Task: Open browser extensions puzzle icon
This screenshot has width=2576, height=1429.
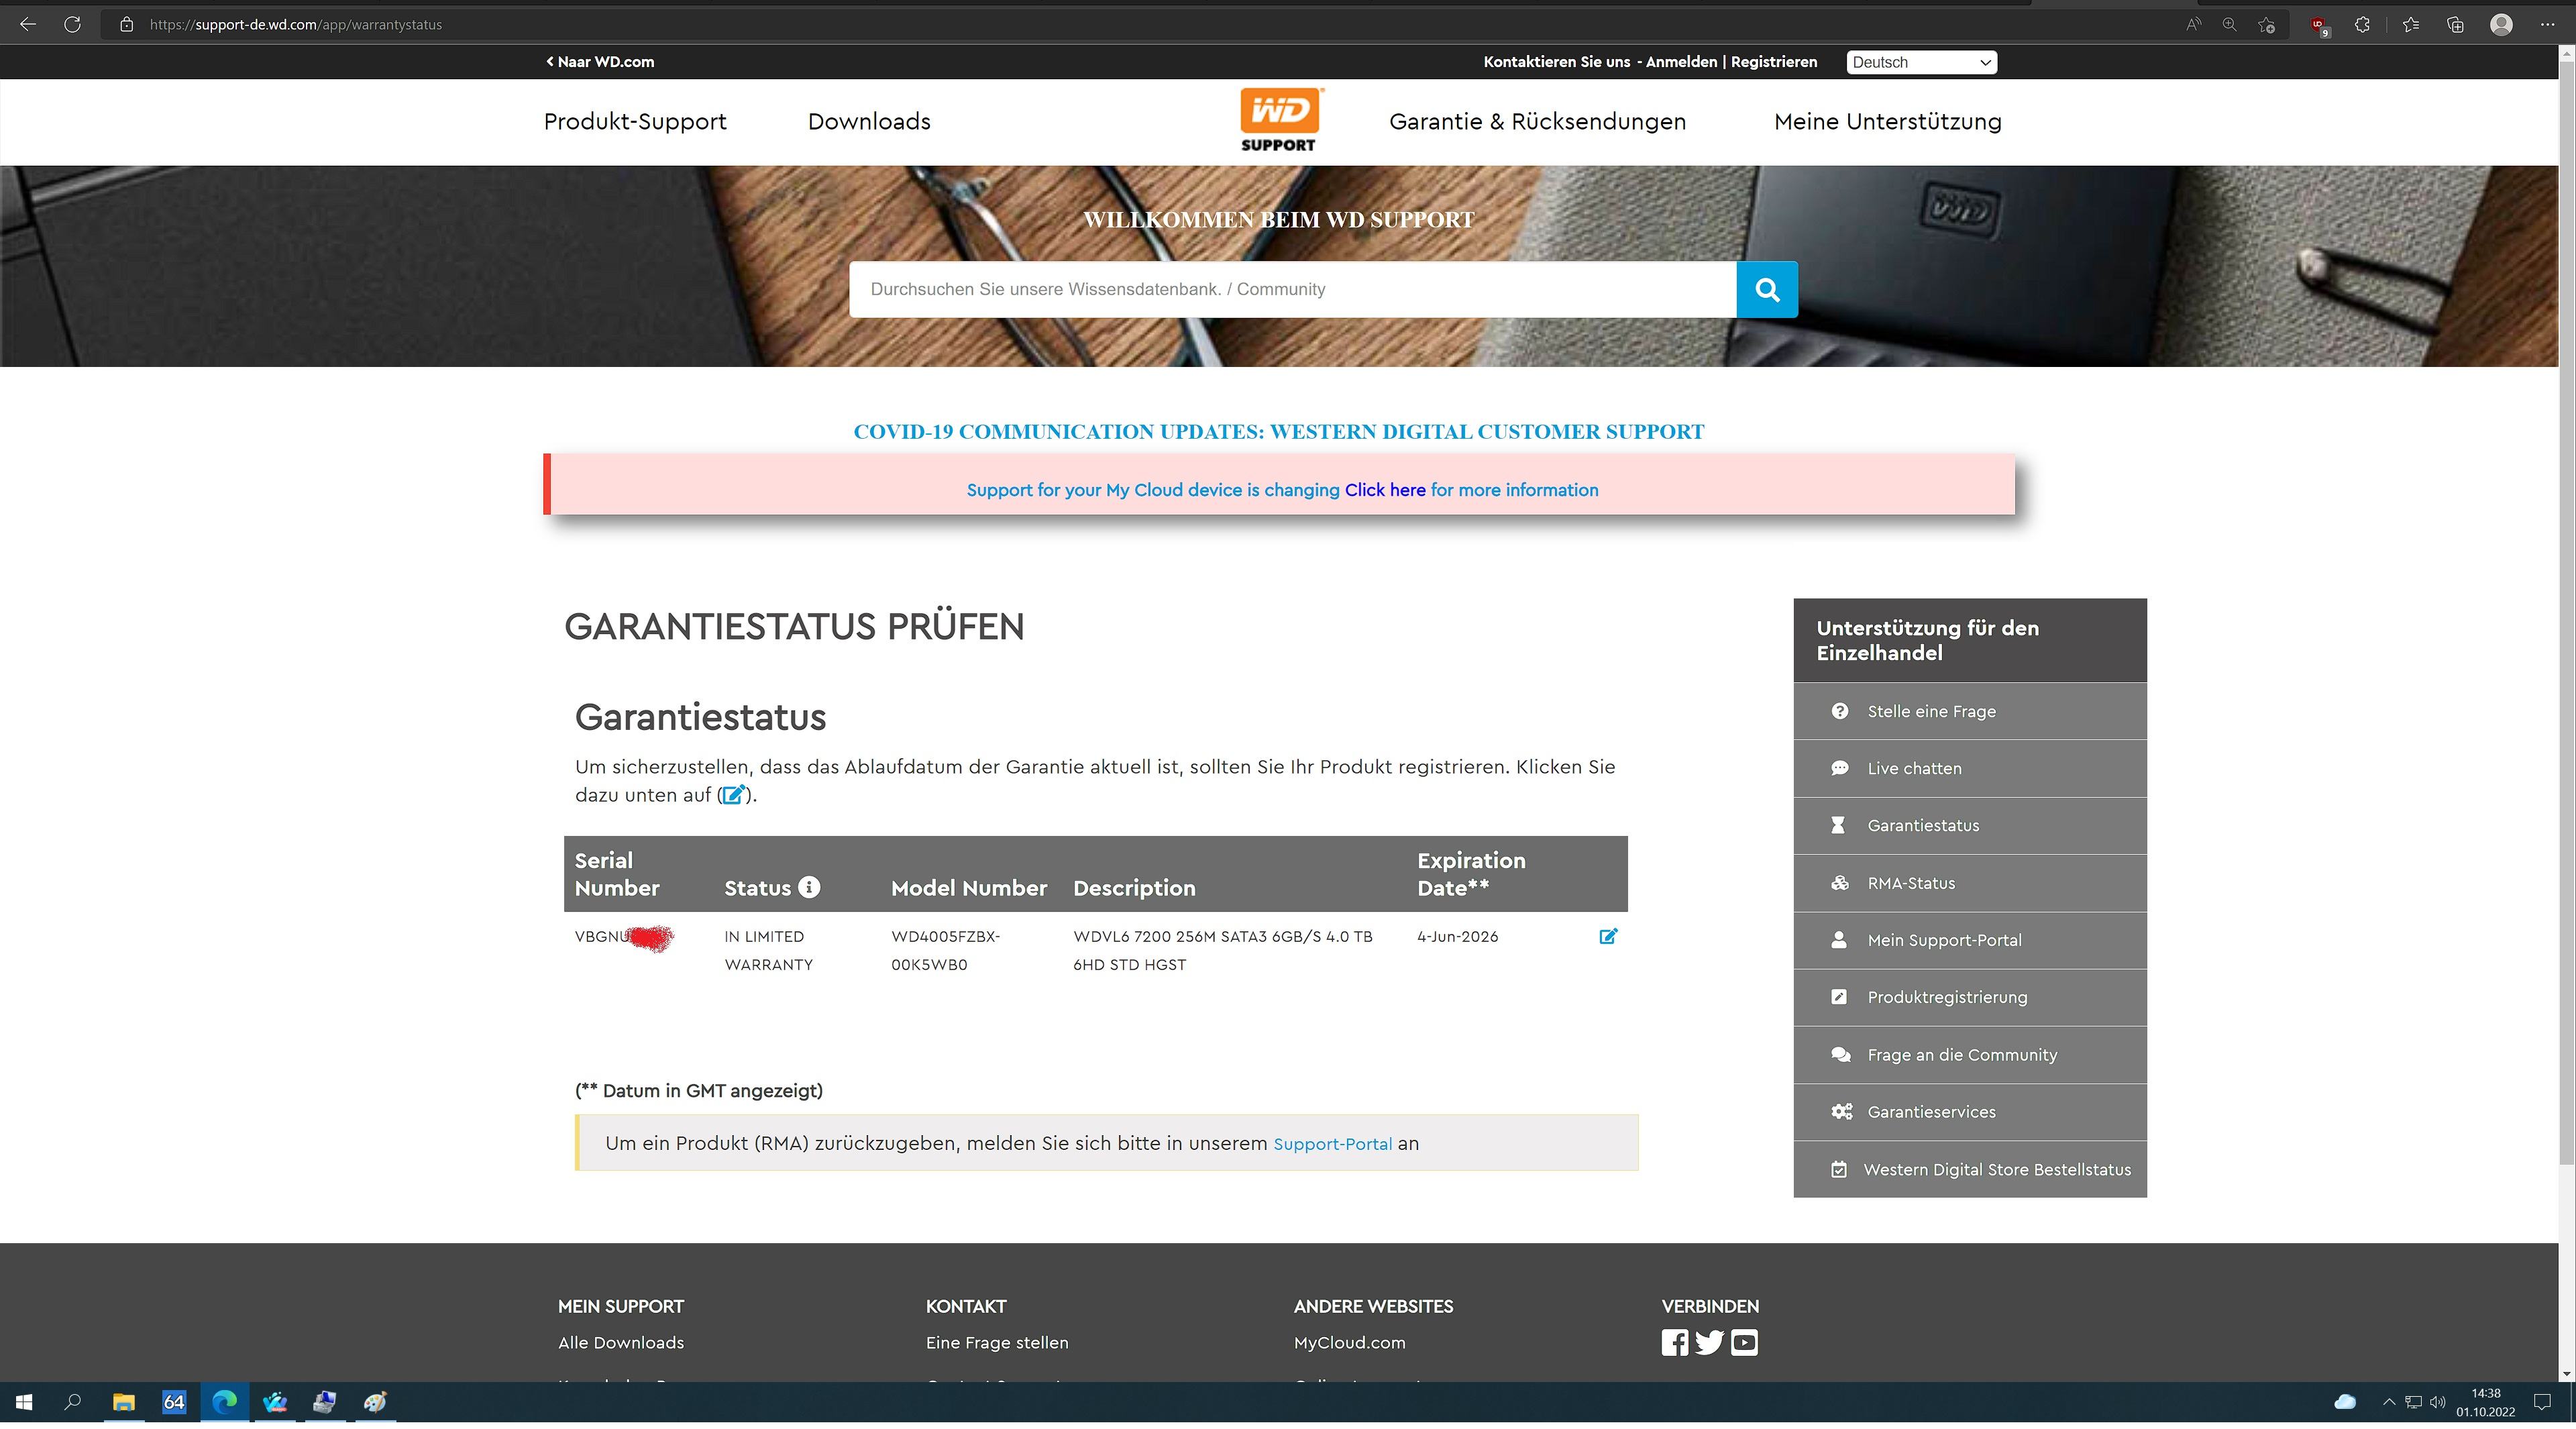Action: [x=2362, y=25]
